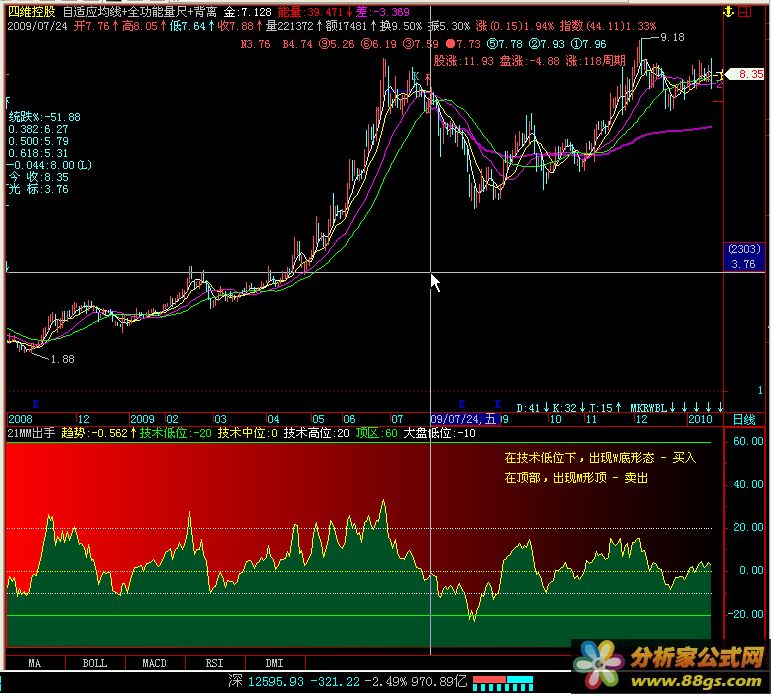Screen dimensions: 773x696
Task: Click the -20.00 axis value in sub-chart
Action: pyautogui.click(x=746, y=614)
